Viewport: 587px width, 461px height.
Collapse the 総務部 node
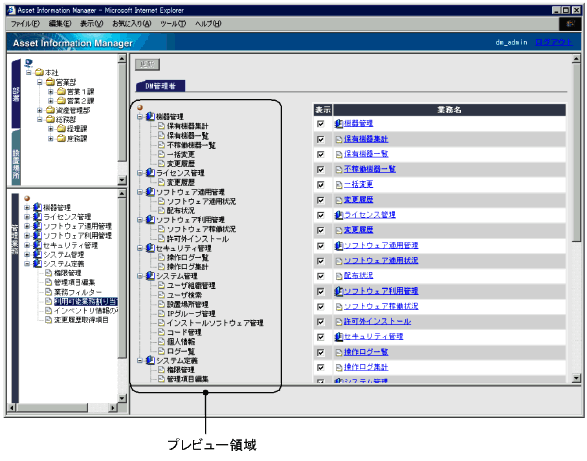point(40,119)
